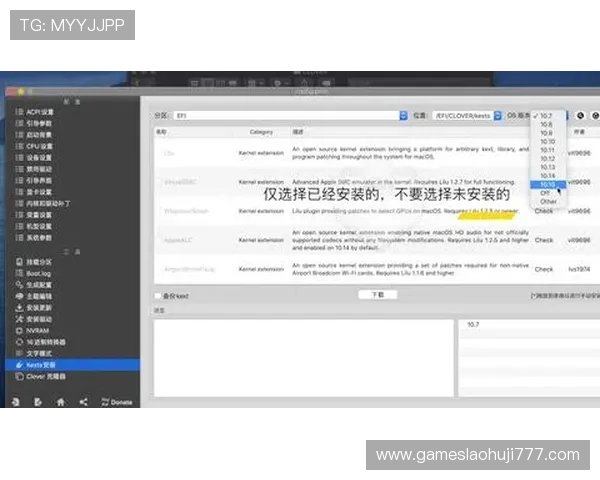Open the 显卡设置 graphics section

(x=33, y=192)
